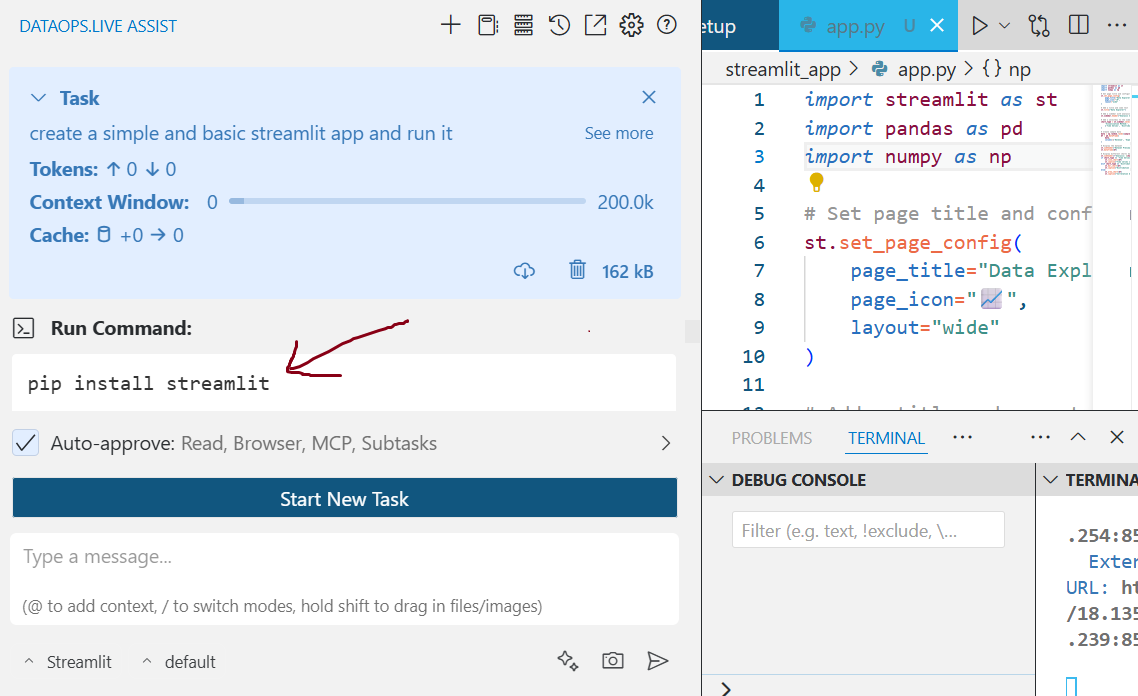Maximize the panel with the up chevron
1138x696 pixels.
[1078, 437]
